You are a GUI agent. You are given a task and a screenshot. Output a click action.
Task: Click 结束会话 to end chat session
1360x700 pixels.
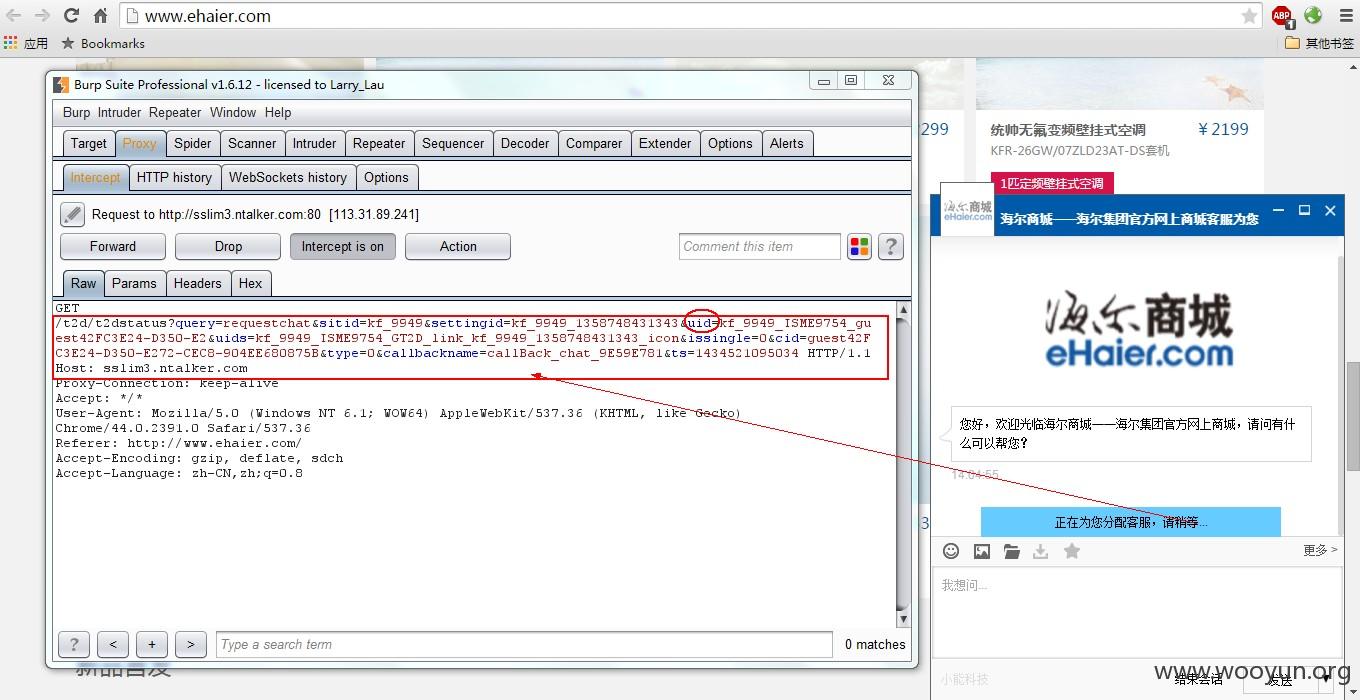point(1199,679)
